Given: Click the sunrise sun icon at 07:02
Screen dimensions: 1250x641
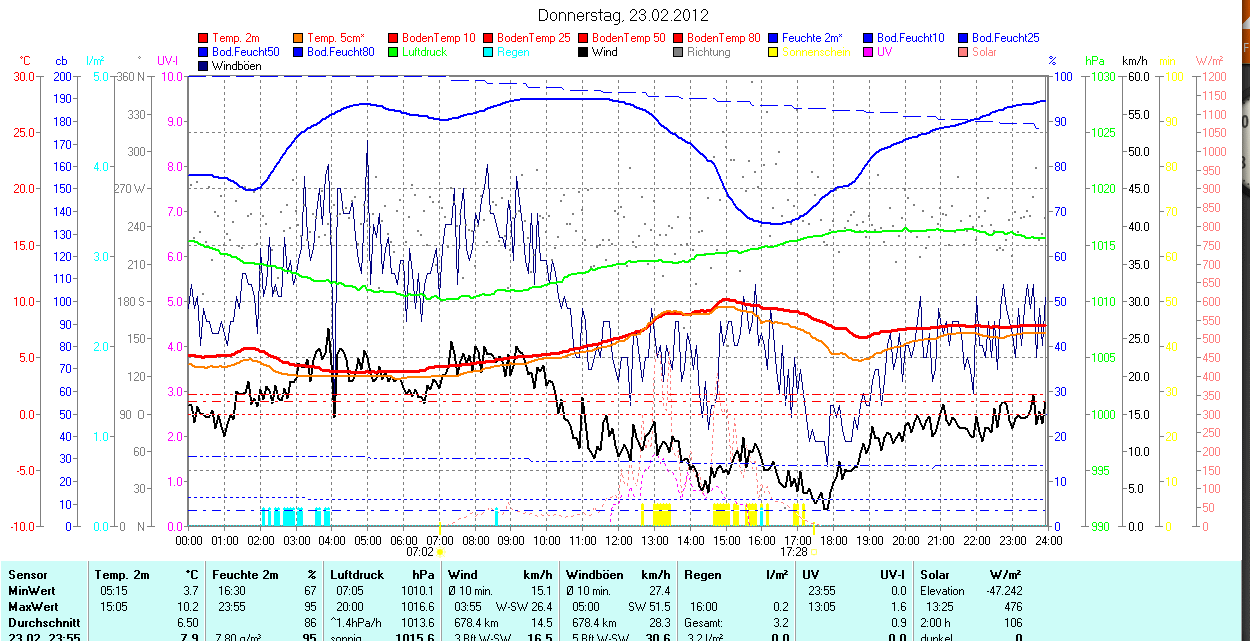Looking at the screenshot, I should 440,552.
